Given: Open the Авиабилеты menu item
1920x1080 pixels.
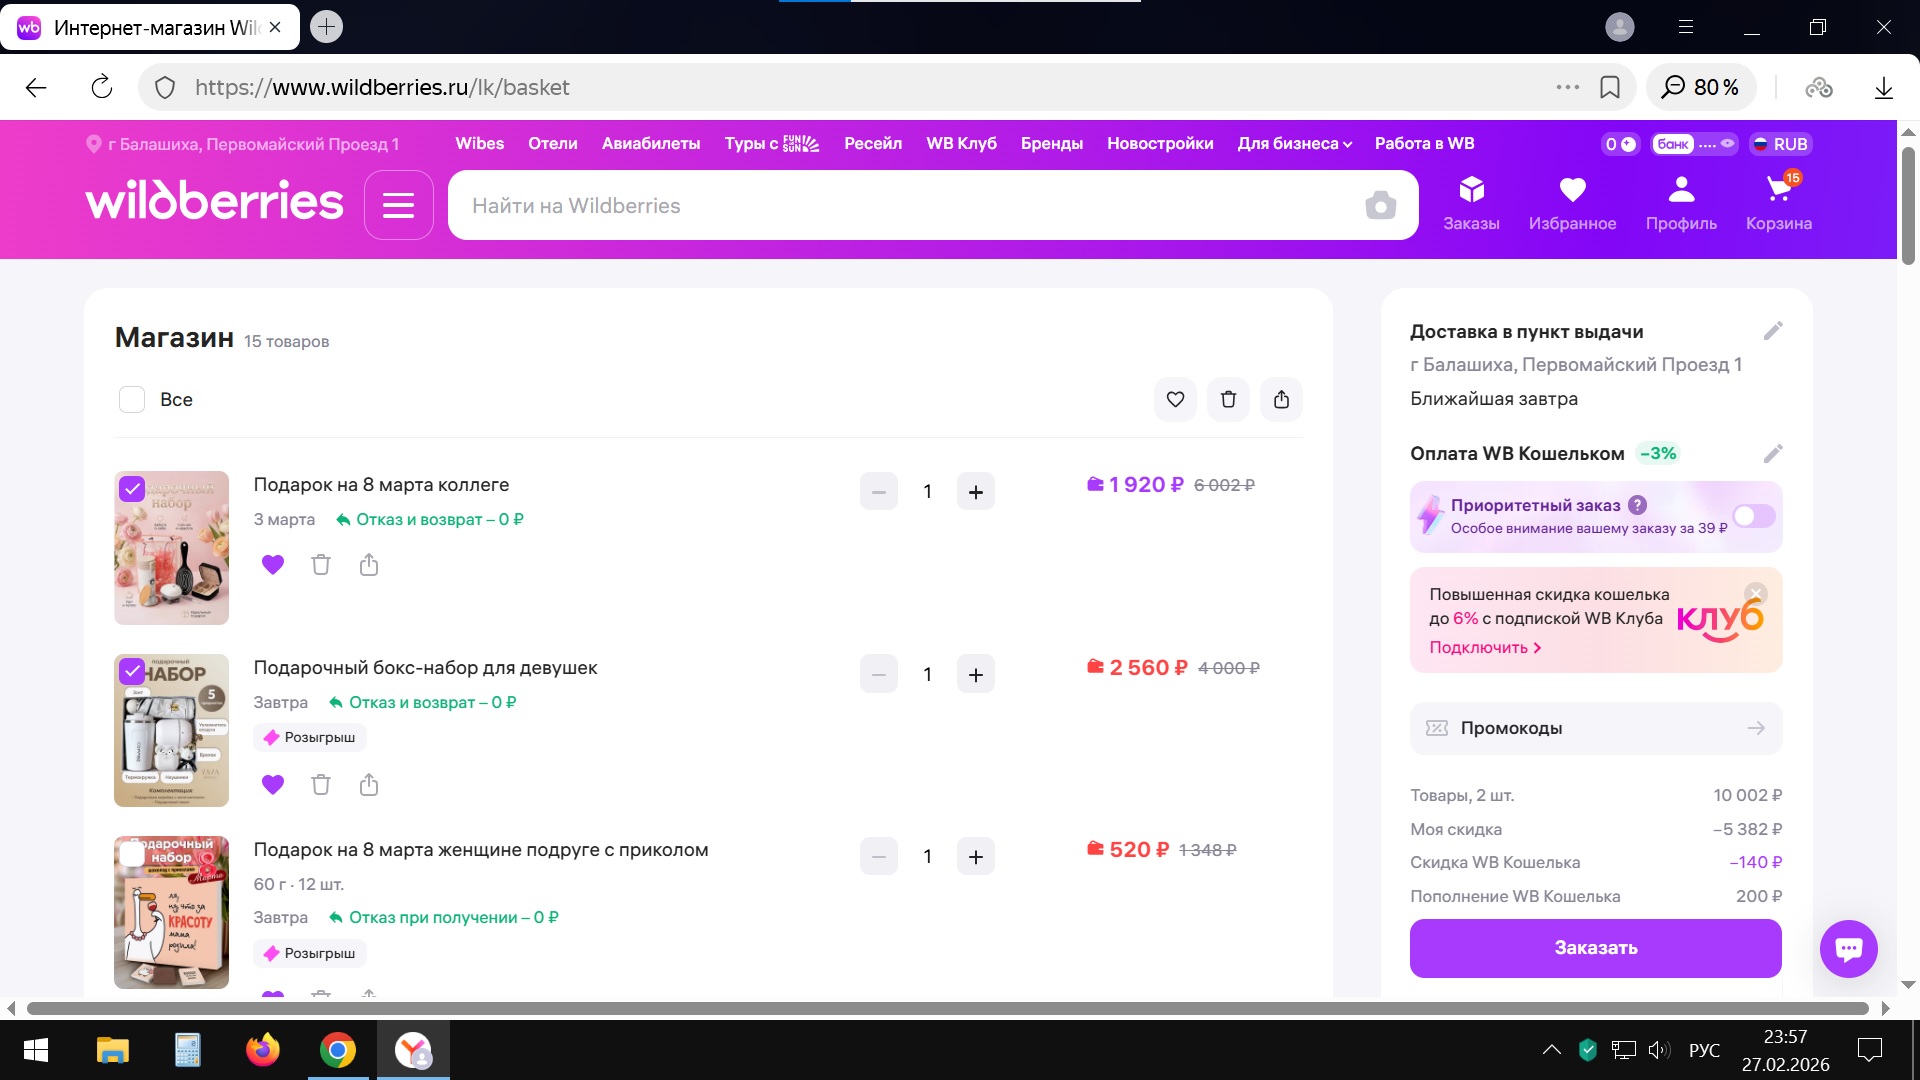Looking at the screenshot, I should click(x=650, y=144).
